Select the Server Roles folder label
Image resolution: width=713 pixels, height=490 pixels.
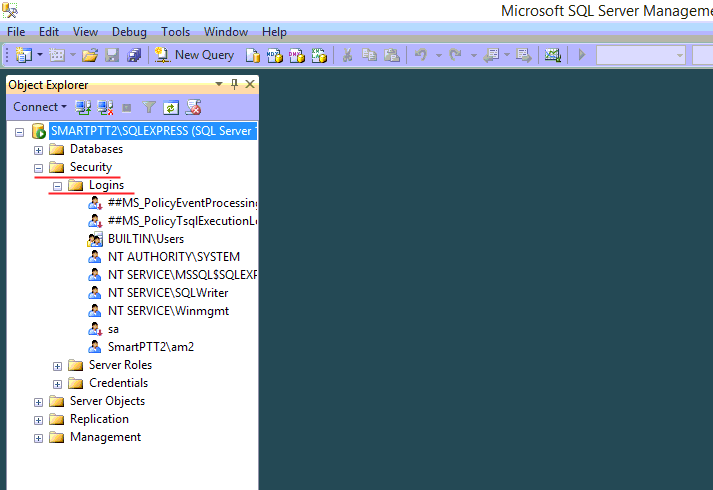point(121,365)
